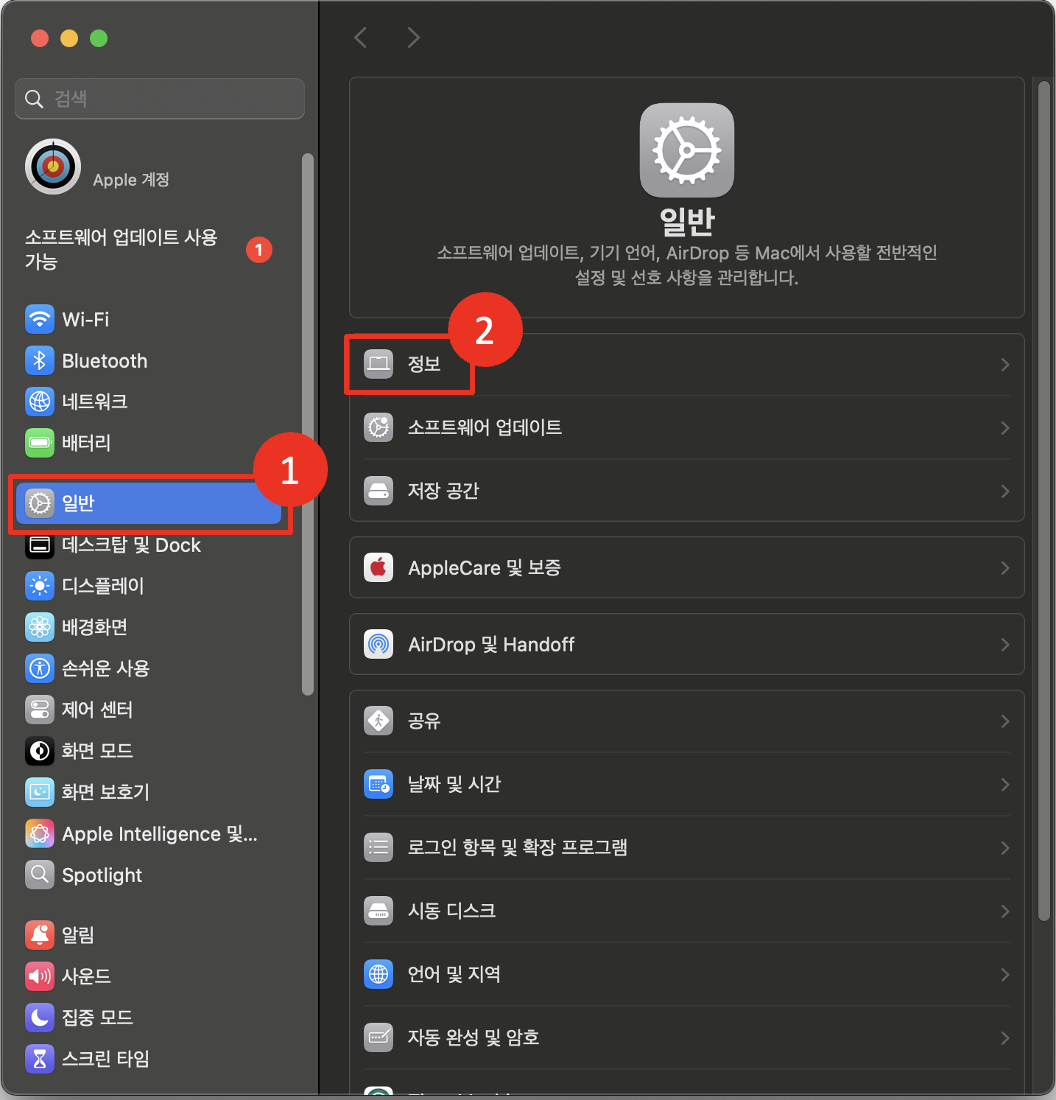Click the 저장 공간 disk icon
The width and height of the screenshot is (1056, 1100).
pos(378,490)
